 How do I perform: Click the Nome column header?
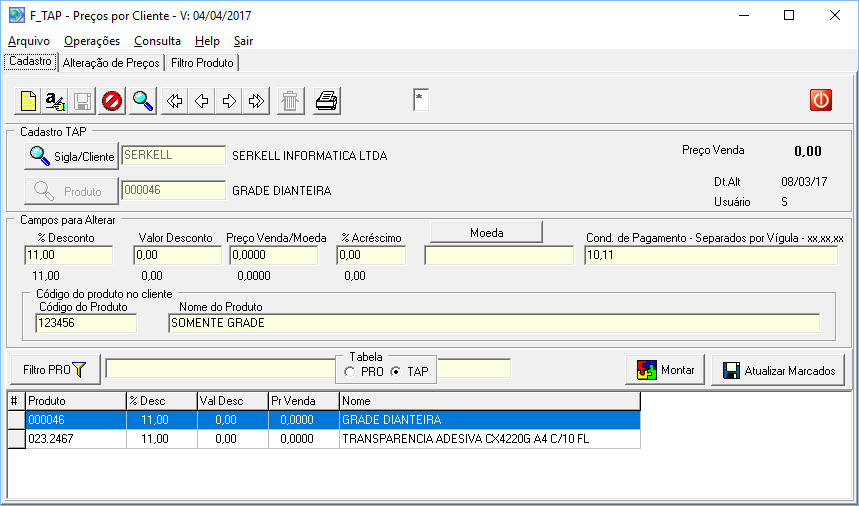point(490,401)
